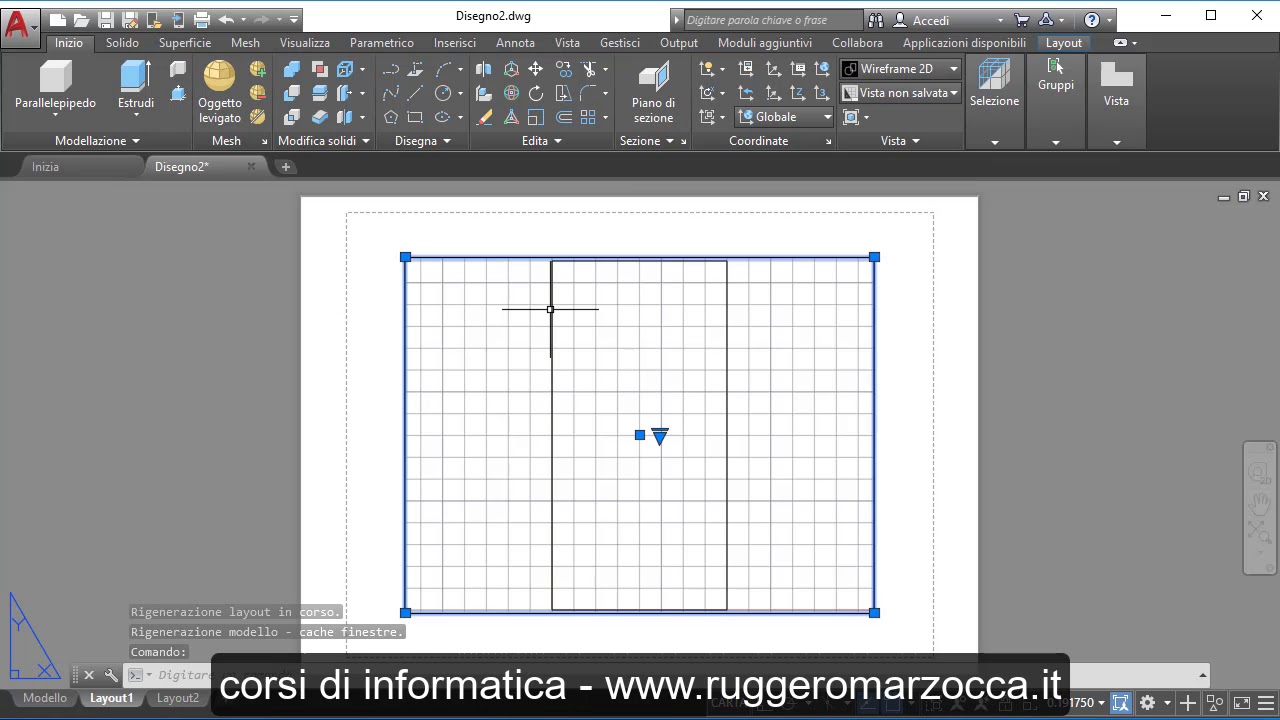Toggle the viewport maximize button in status bar

pos(1121,703)
